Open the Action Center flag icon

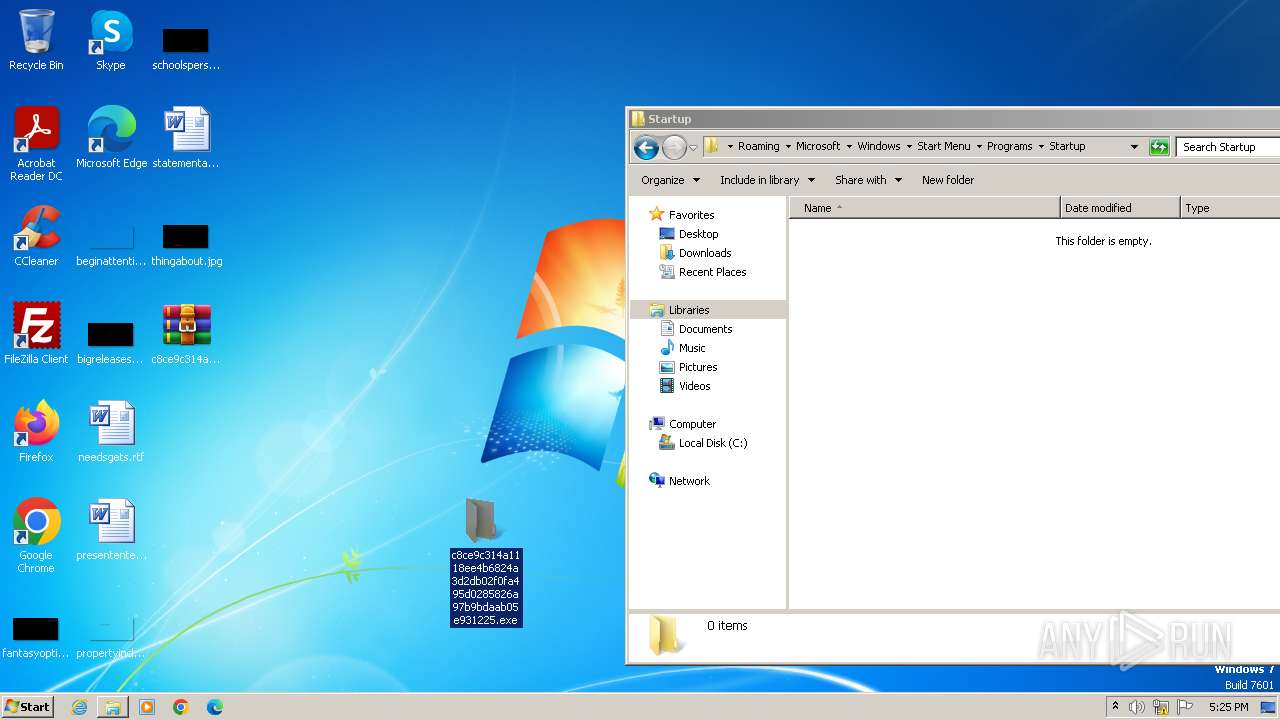pyautogui.click(x=1185, y=707)
